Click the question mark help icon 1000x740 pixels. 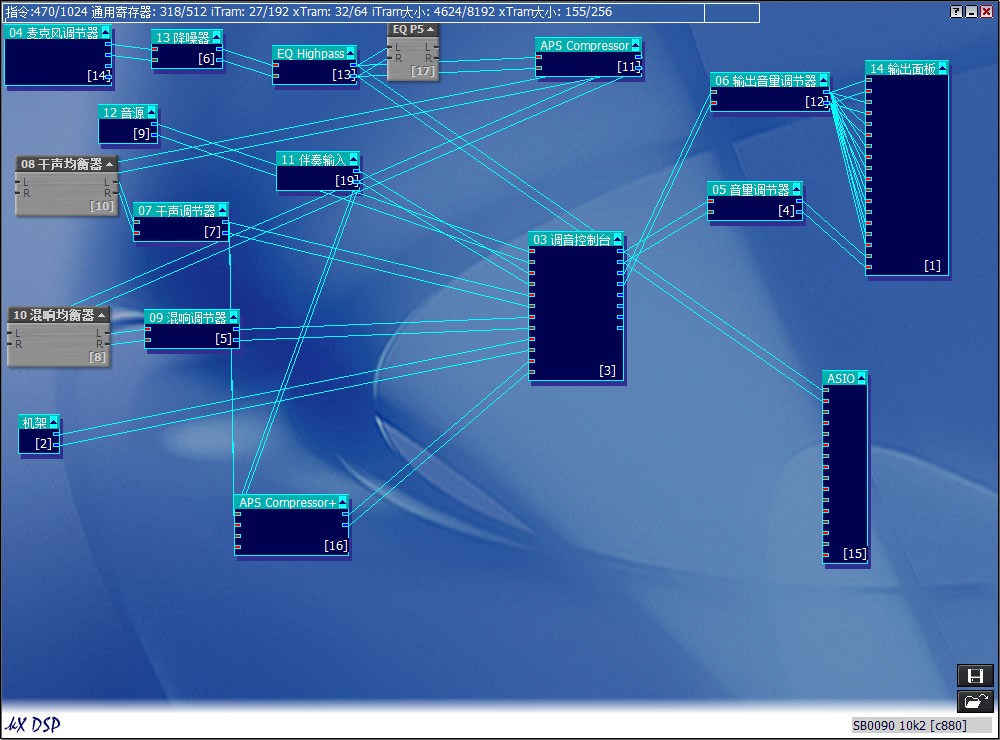[x=956, y=11]
